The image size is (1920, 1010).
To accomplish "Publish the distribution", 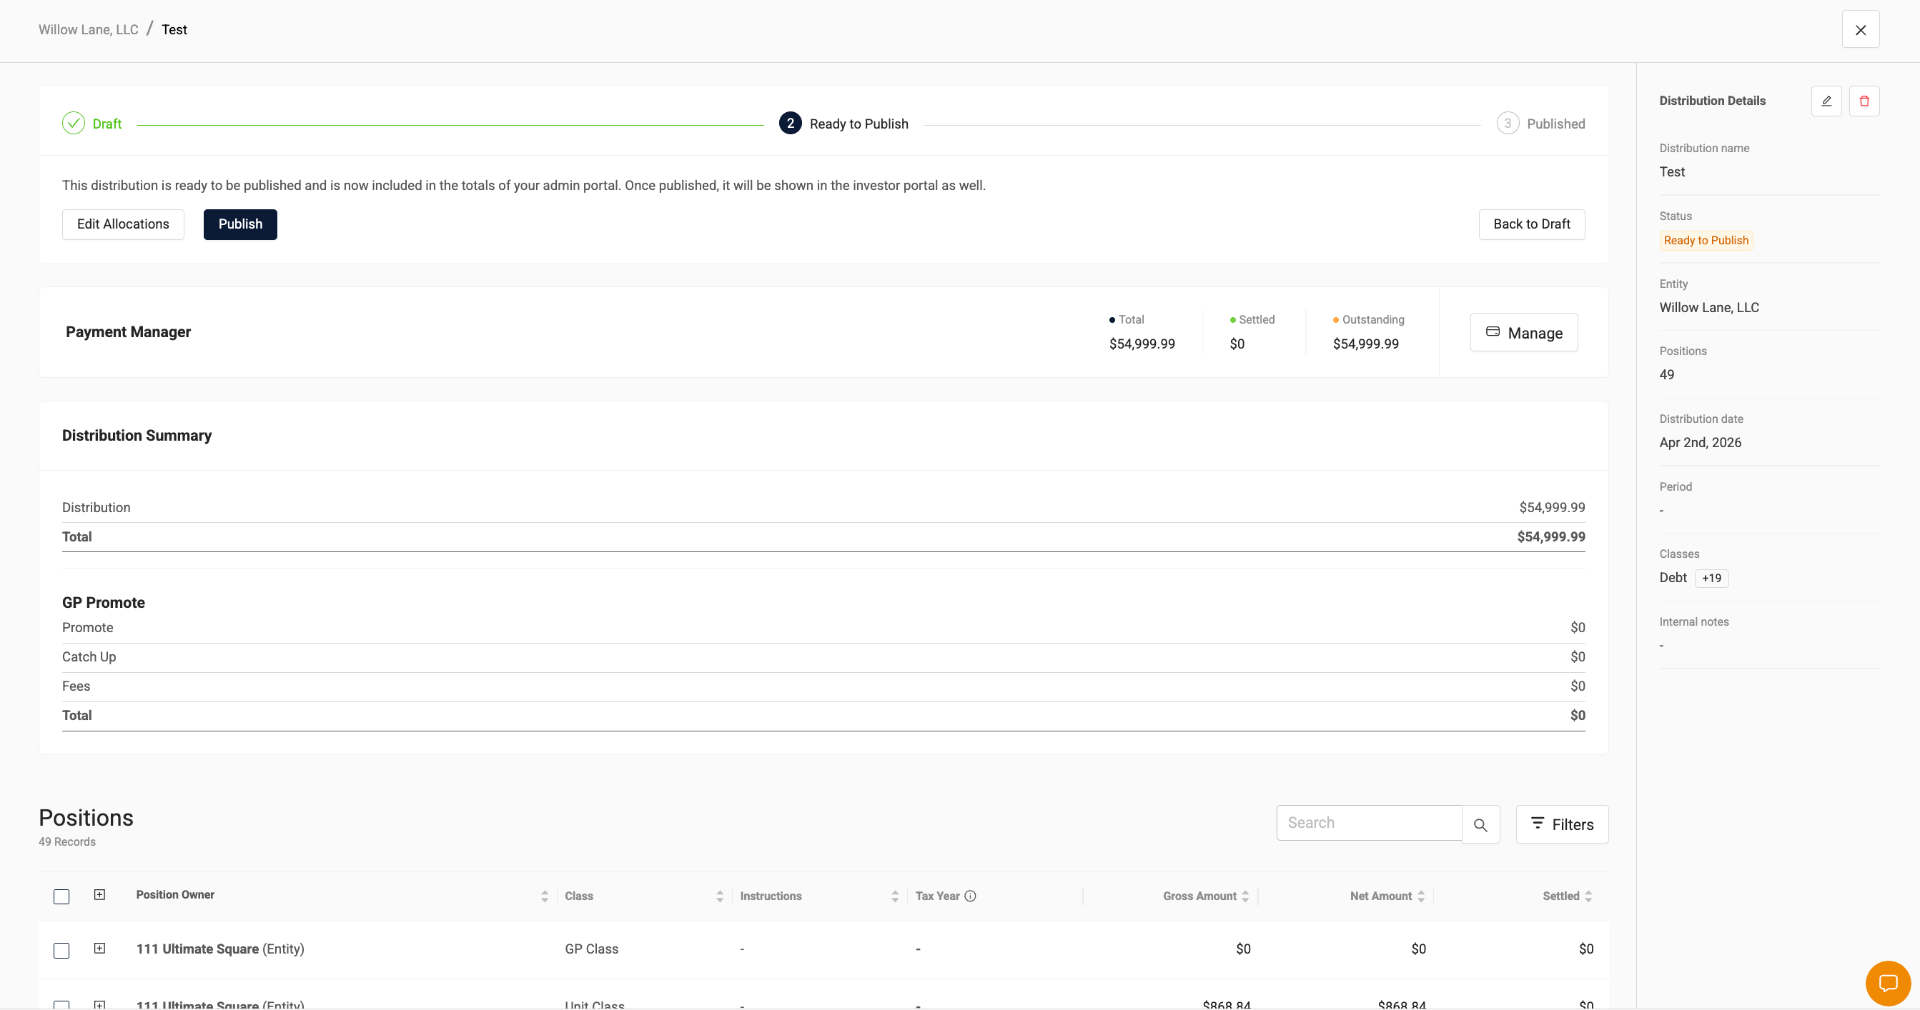I will tap(240, 224).
